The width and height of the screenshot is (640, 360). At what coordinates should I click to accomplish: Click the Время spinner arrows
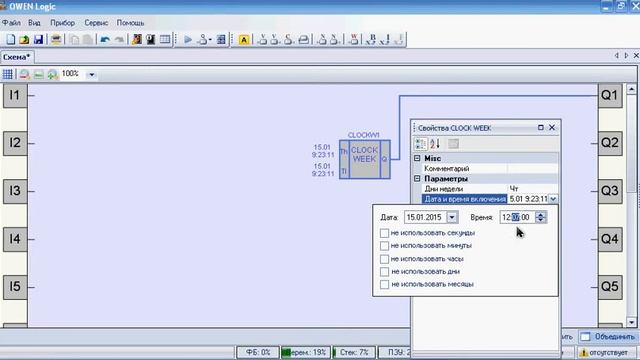540,217
